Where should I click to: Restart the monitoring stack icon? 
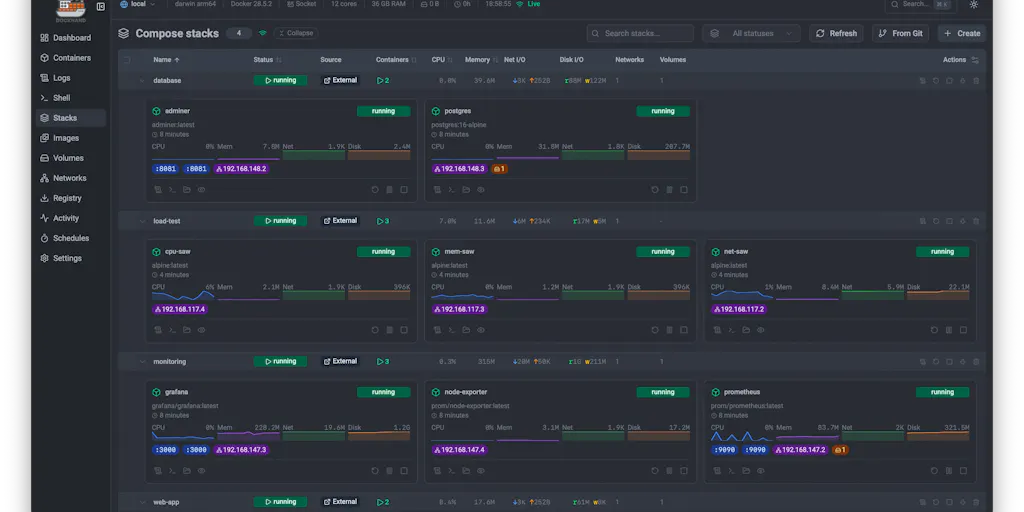[x=936, y=362]
